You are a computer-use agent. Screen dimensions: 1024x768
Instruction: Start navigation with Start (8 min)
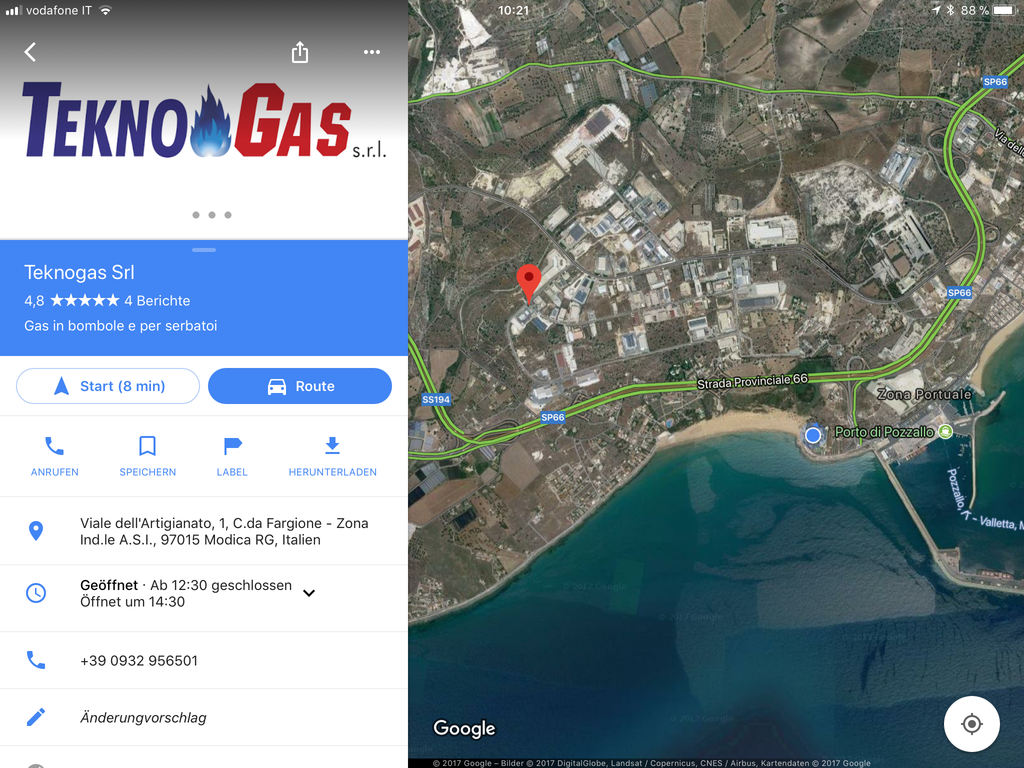coord(108,386)
